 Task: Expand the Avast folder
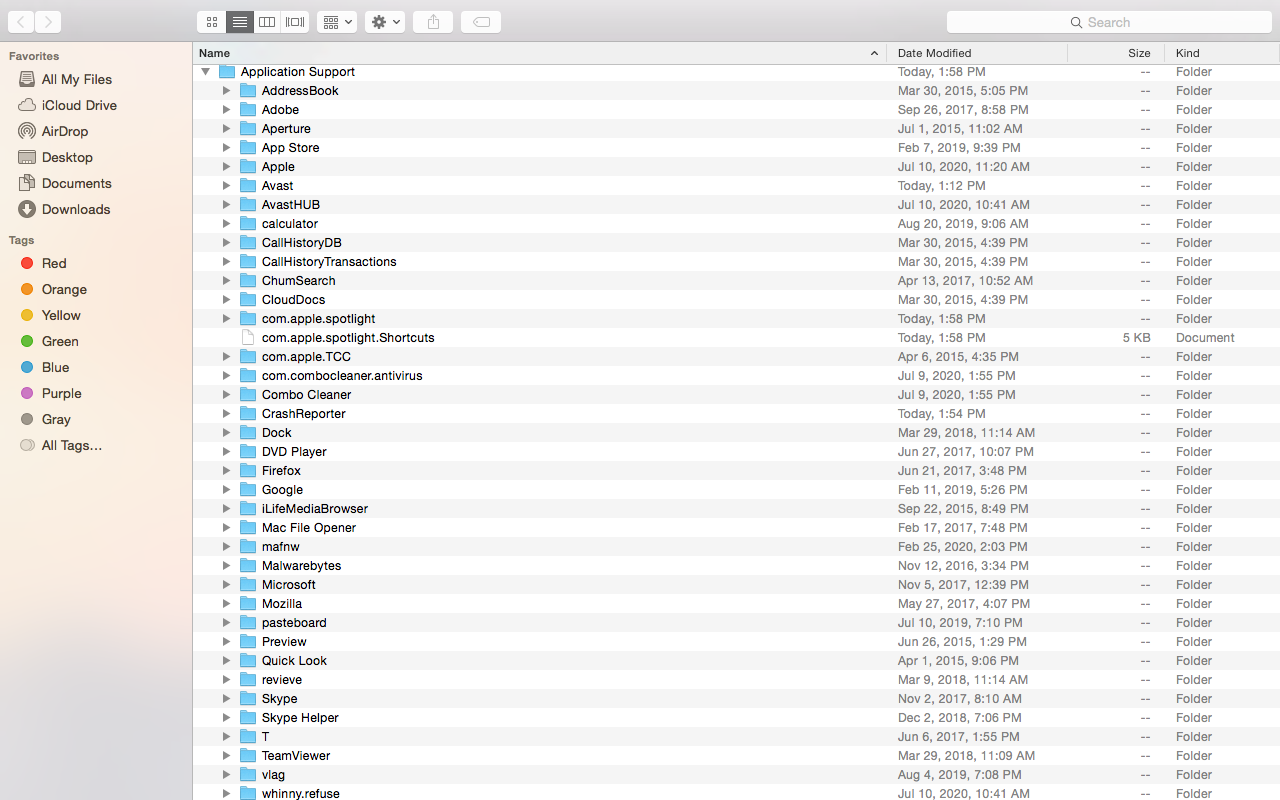[x=226, y=186]
